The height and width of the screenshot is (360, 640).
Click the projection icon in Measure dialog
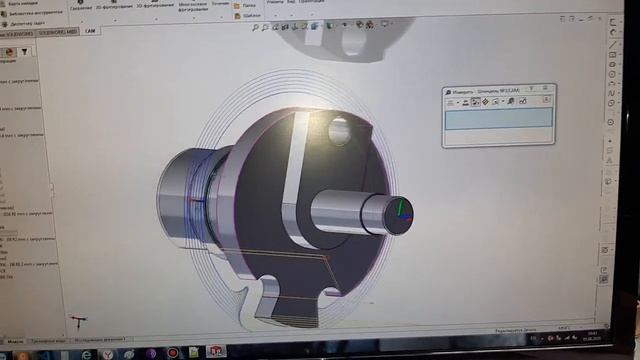[495, 101]
